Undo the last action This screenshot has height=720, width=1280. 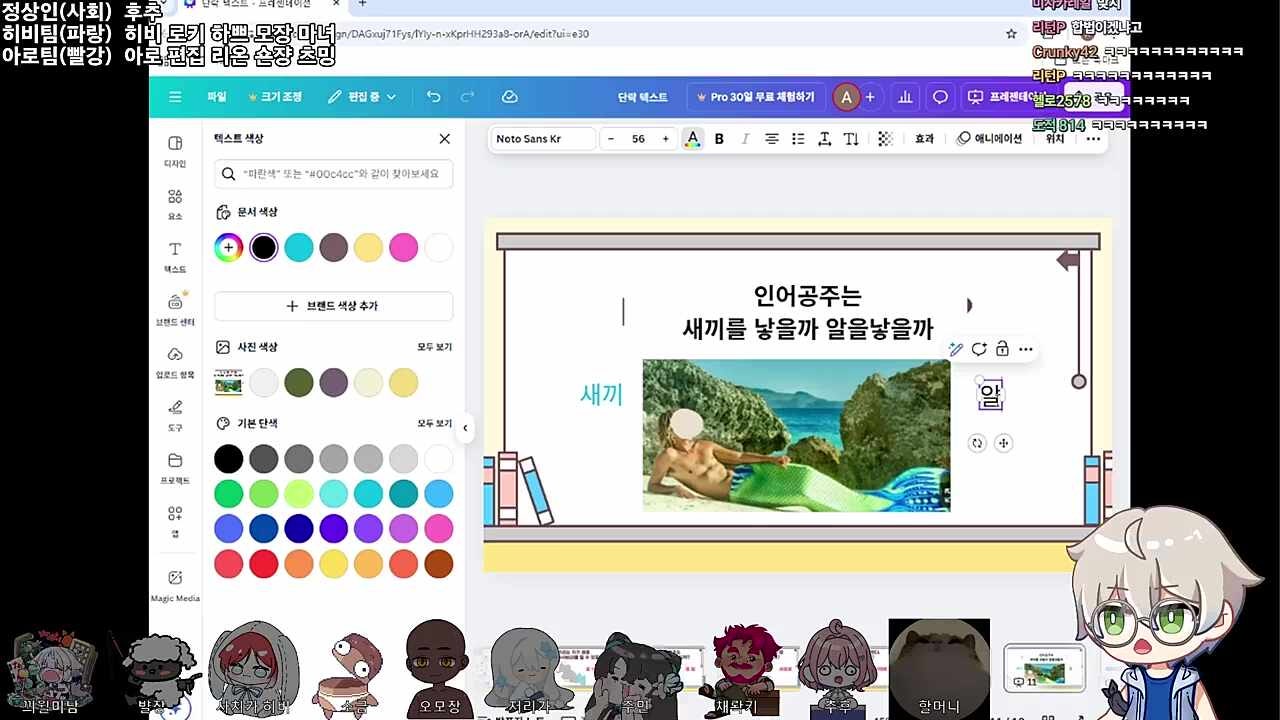tap(433, 97)
